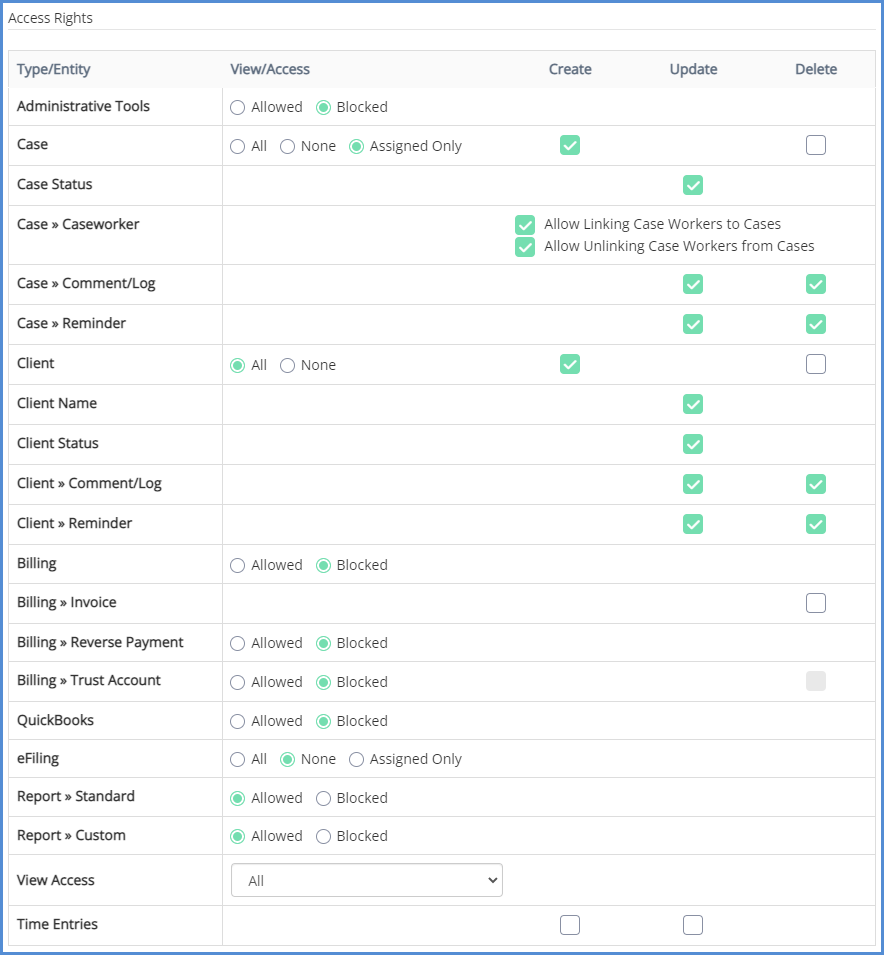The height and width of the screenshot is (955, 884).
Task: Allow QuickBooks access
Action: click(238, 721)
